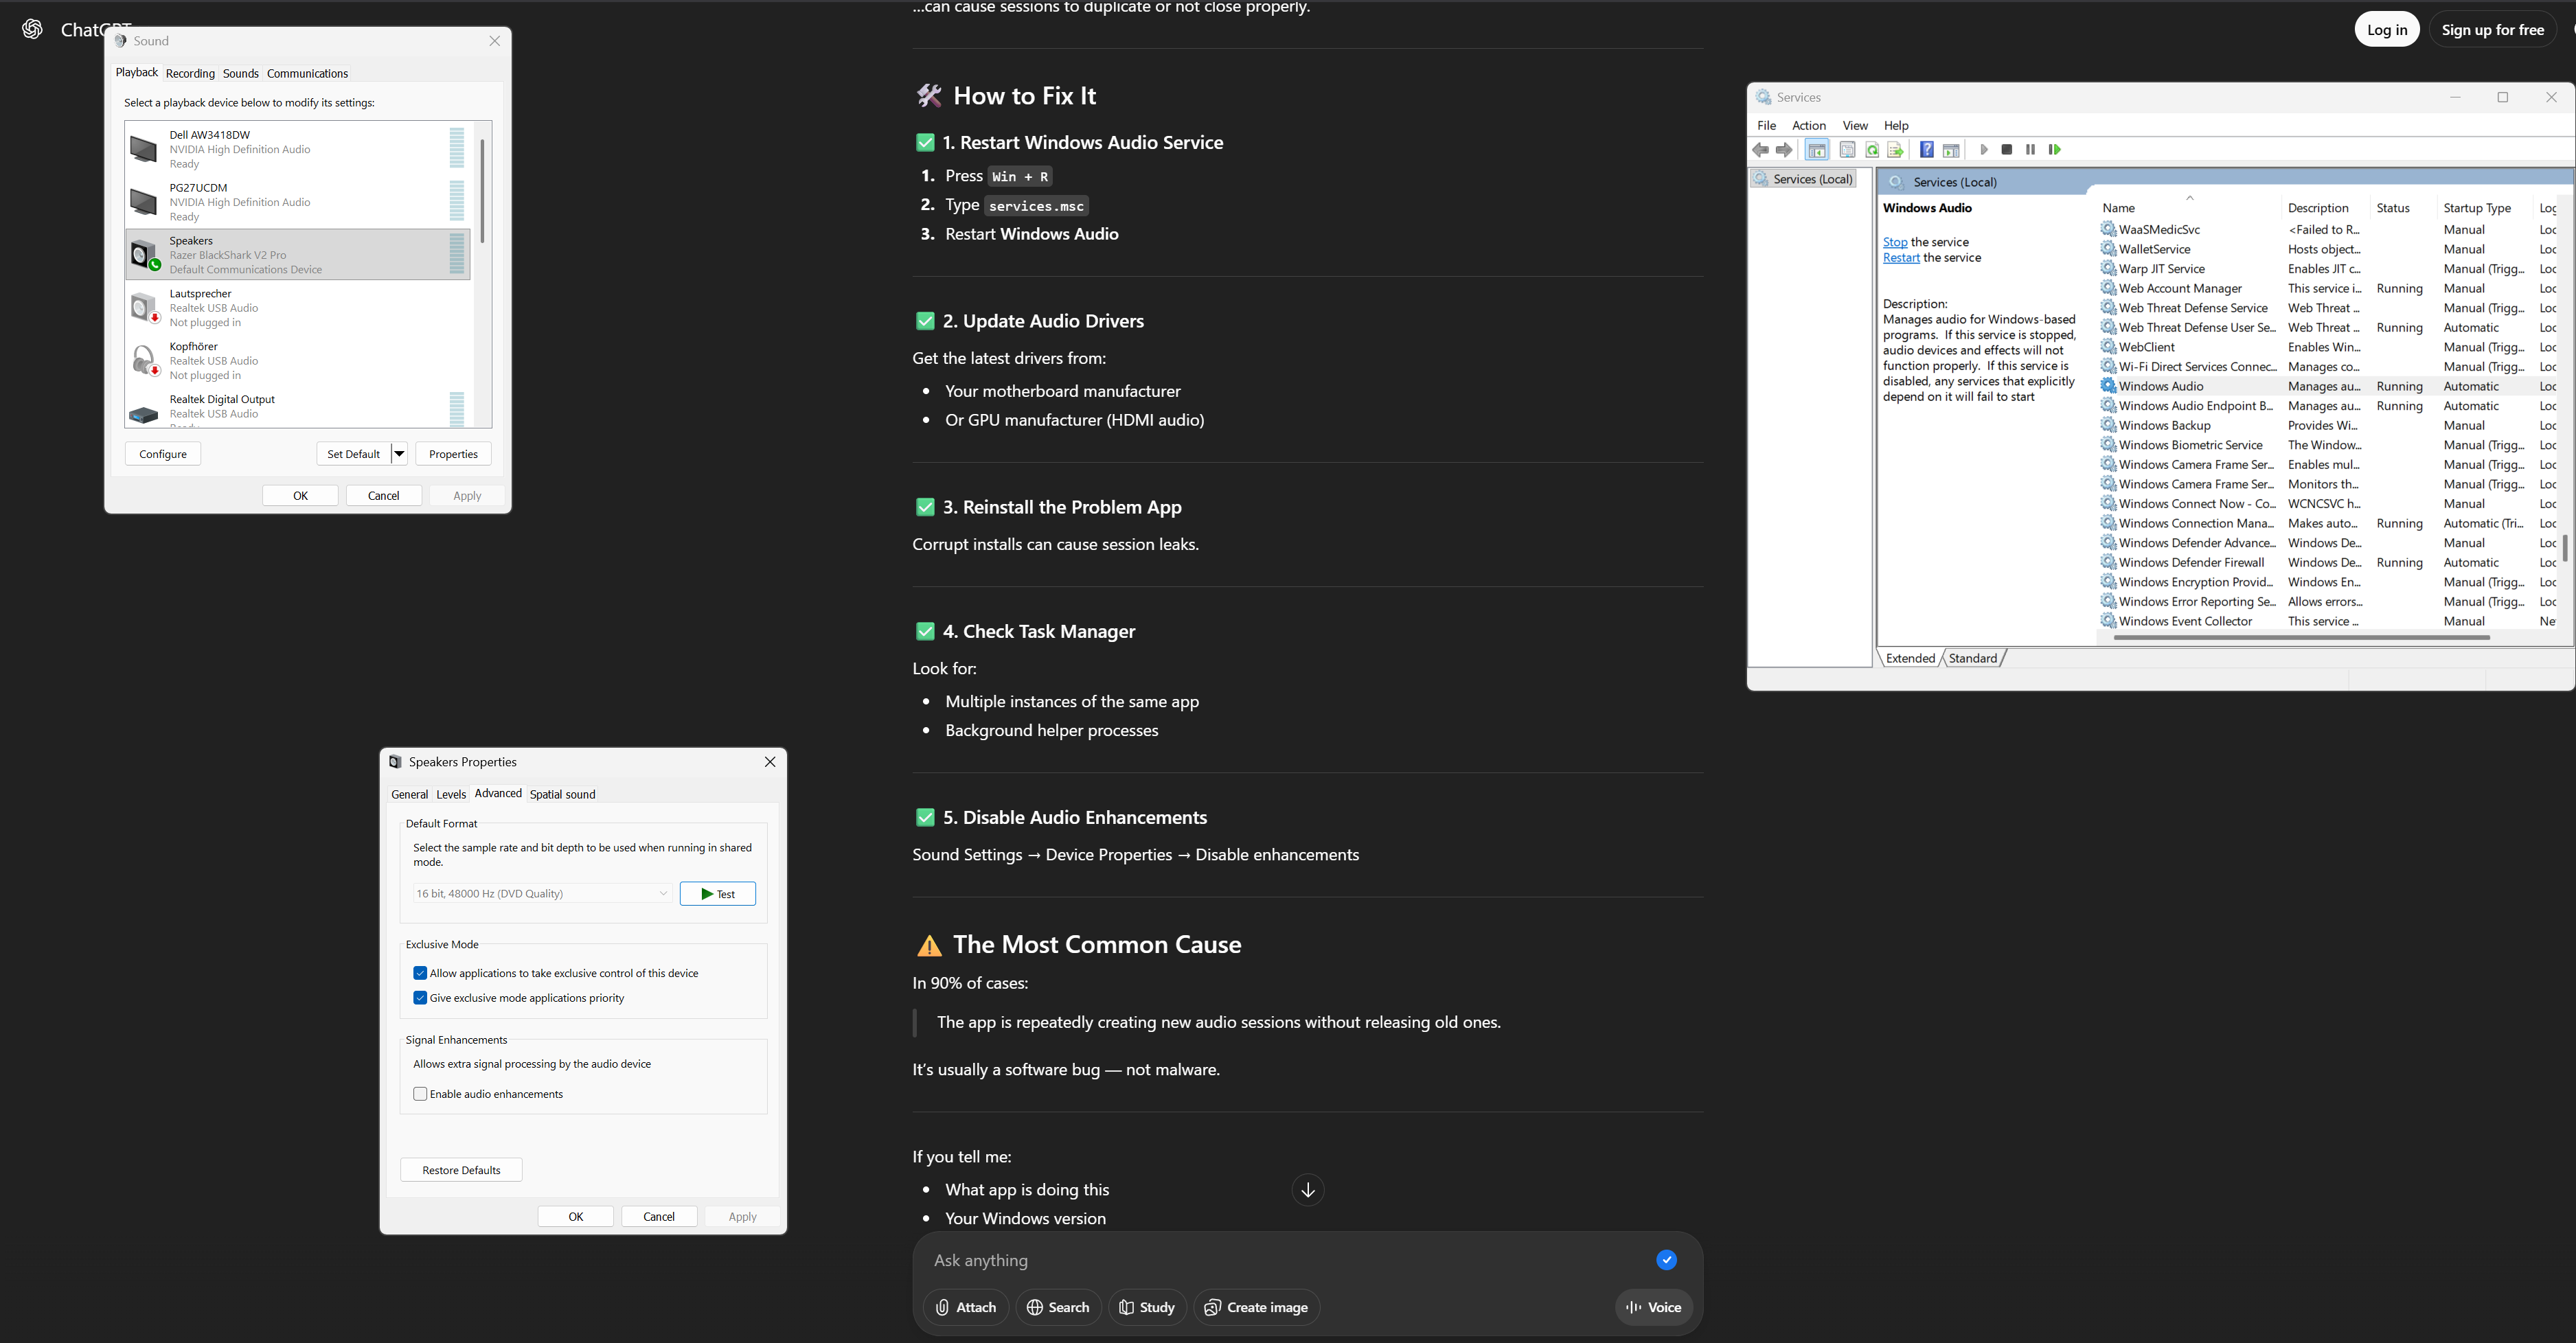
Task: Uncheck Give exclusive mode applications priority
Action: pyautogui.click(x=420, y=998)
